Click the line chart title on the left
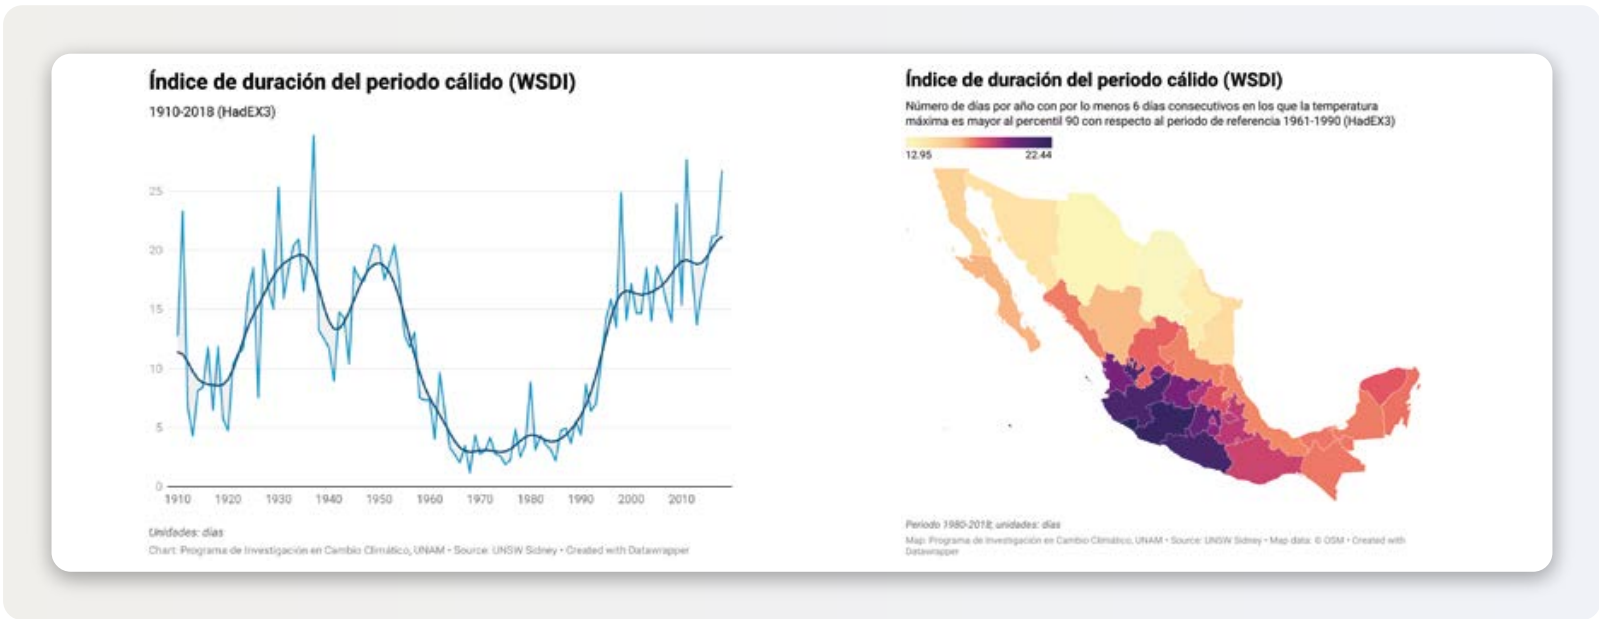 [362, 82]
